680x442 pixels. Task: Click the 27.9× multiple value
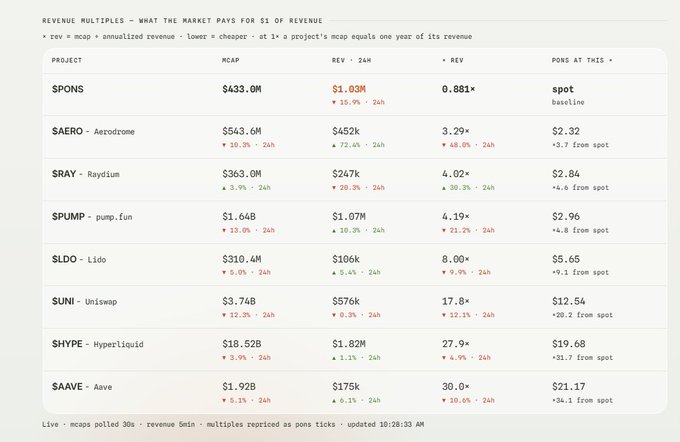456,344
